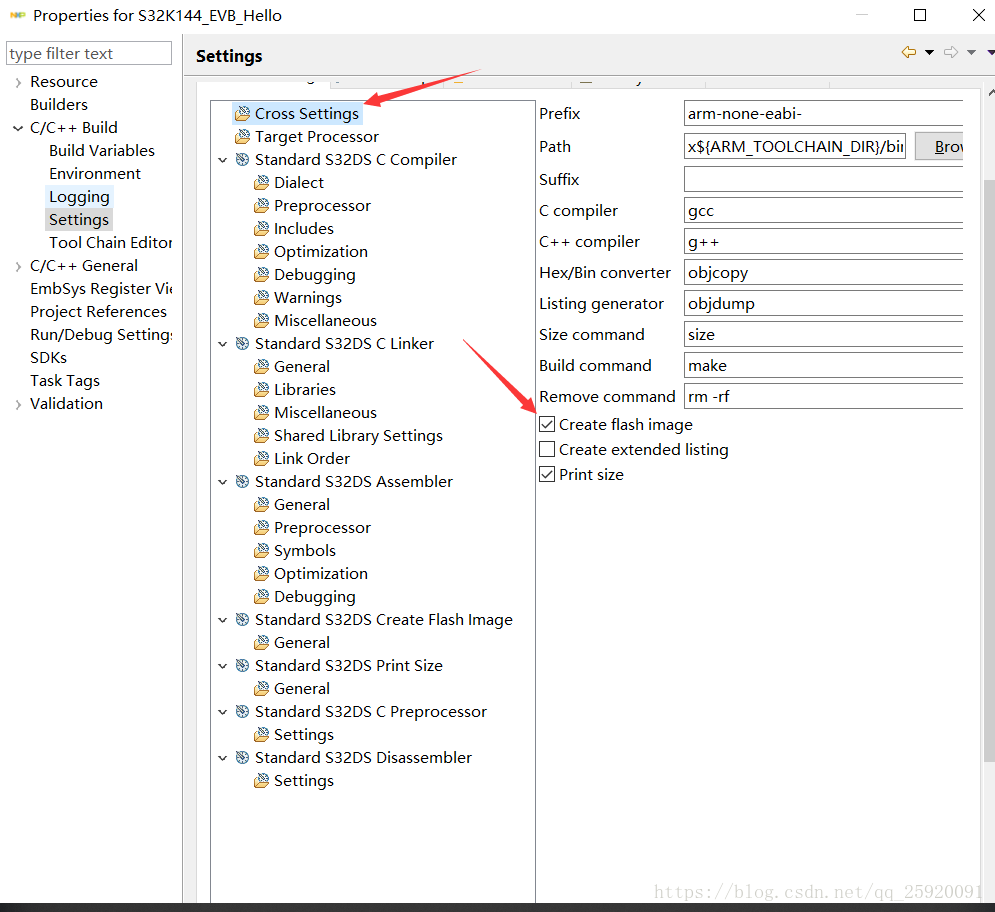Open the forward history dropdown arrow
The image size is (995, 912).
(x=972, y=53)
